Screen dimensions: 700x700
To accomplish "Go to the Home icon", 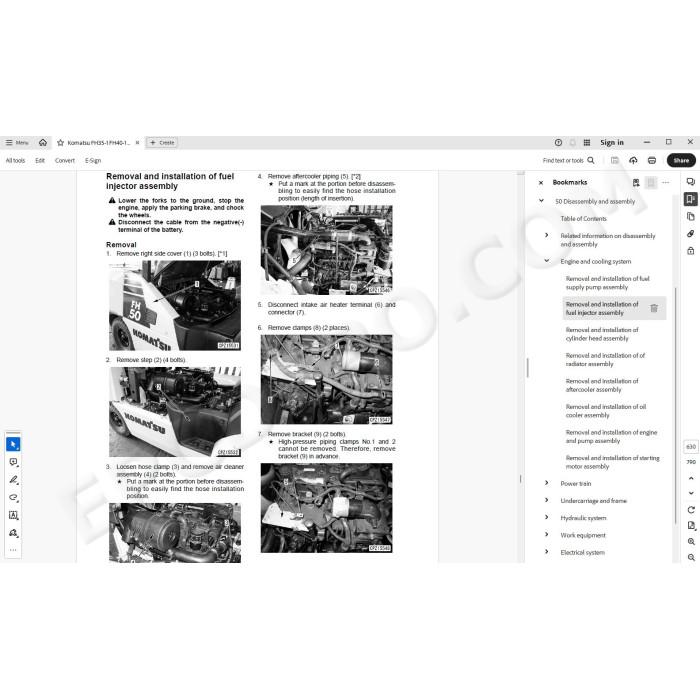I will pyautogui.click(x=43, y=142).
